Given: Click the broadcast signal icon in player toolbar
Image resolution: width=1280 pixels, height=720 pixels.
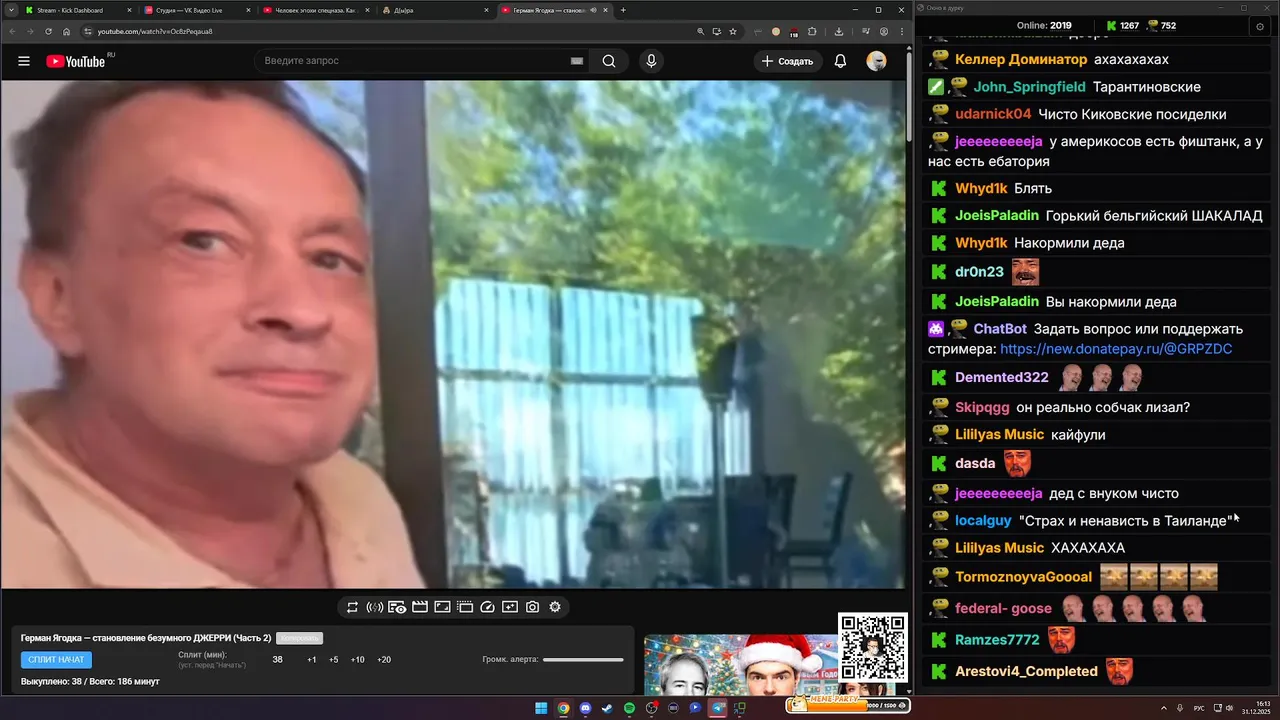Looking at the screenshot, I should (375, 607).
